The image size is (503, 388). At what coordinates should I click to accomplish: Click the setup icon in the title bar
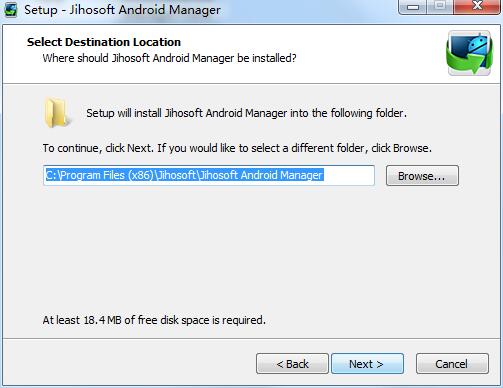point(11,10)
